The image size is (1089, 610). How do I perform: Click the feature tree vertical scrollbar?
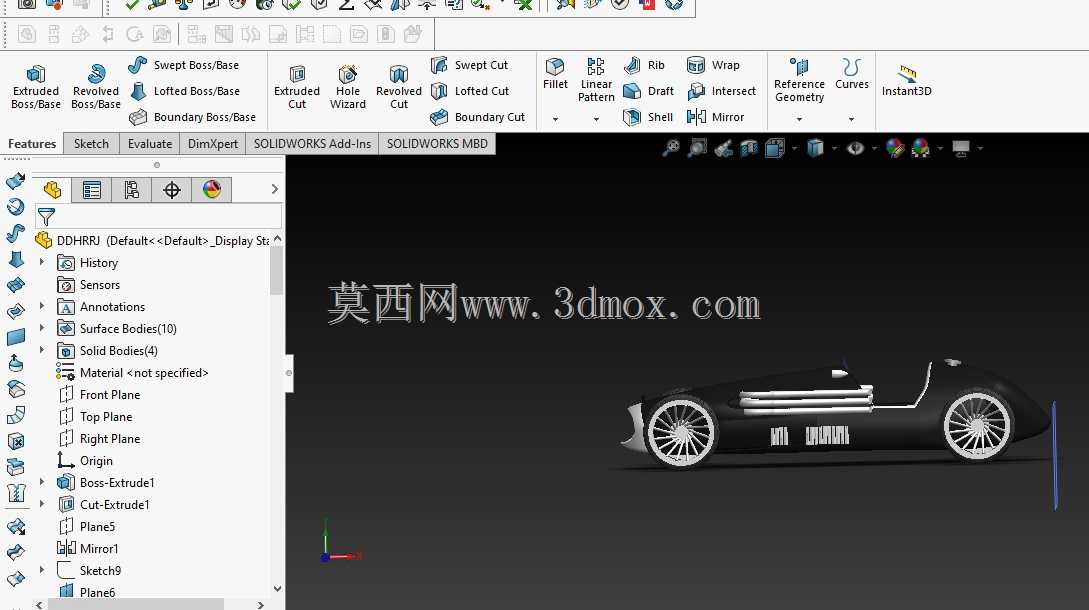point(277,271)
